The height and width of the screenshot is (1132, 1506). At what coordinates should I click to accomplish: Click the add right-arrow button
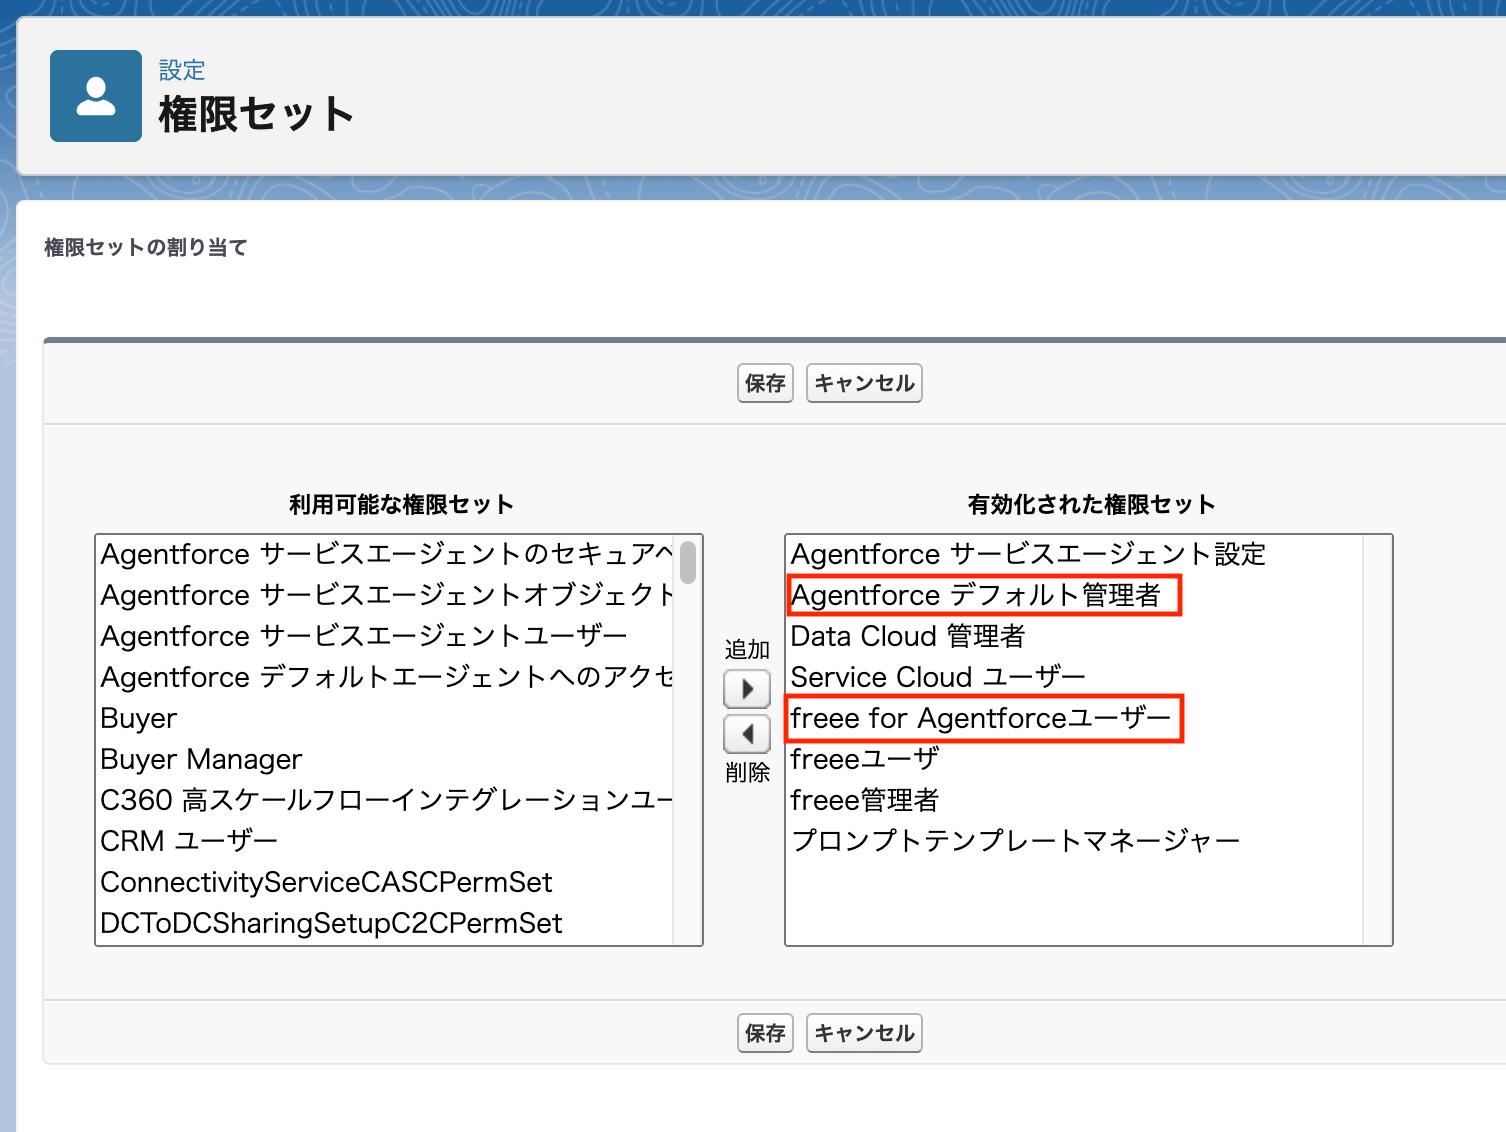click(x=747, y=689)
